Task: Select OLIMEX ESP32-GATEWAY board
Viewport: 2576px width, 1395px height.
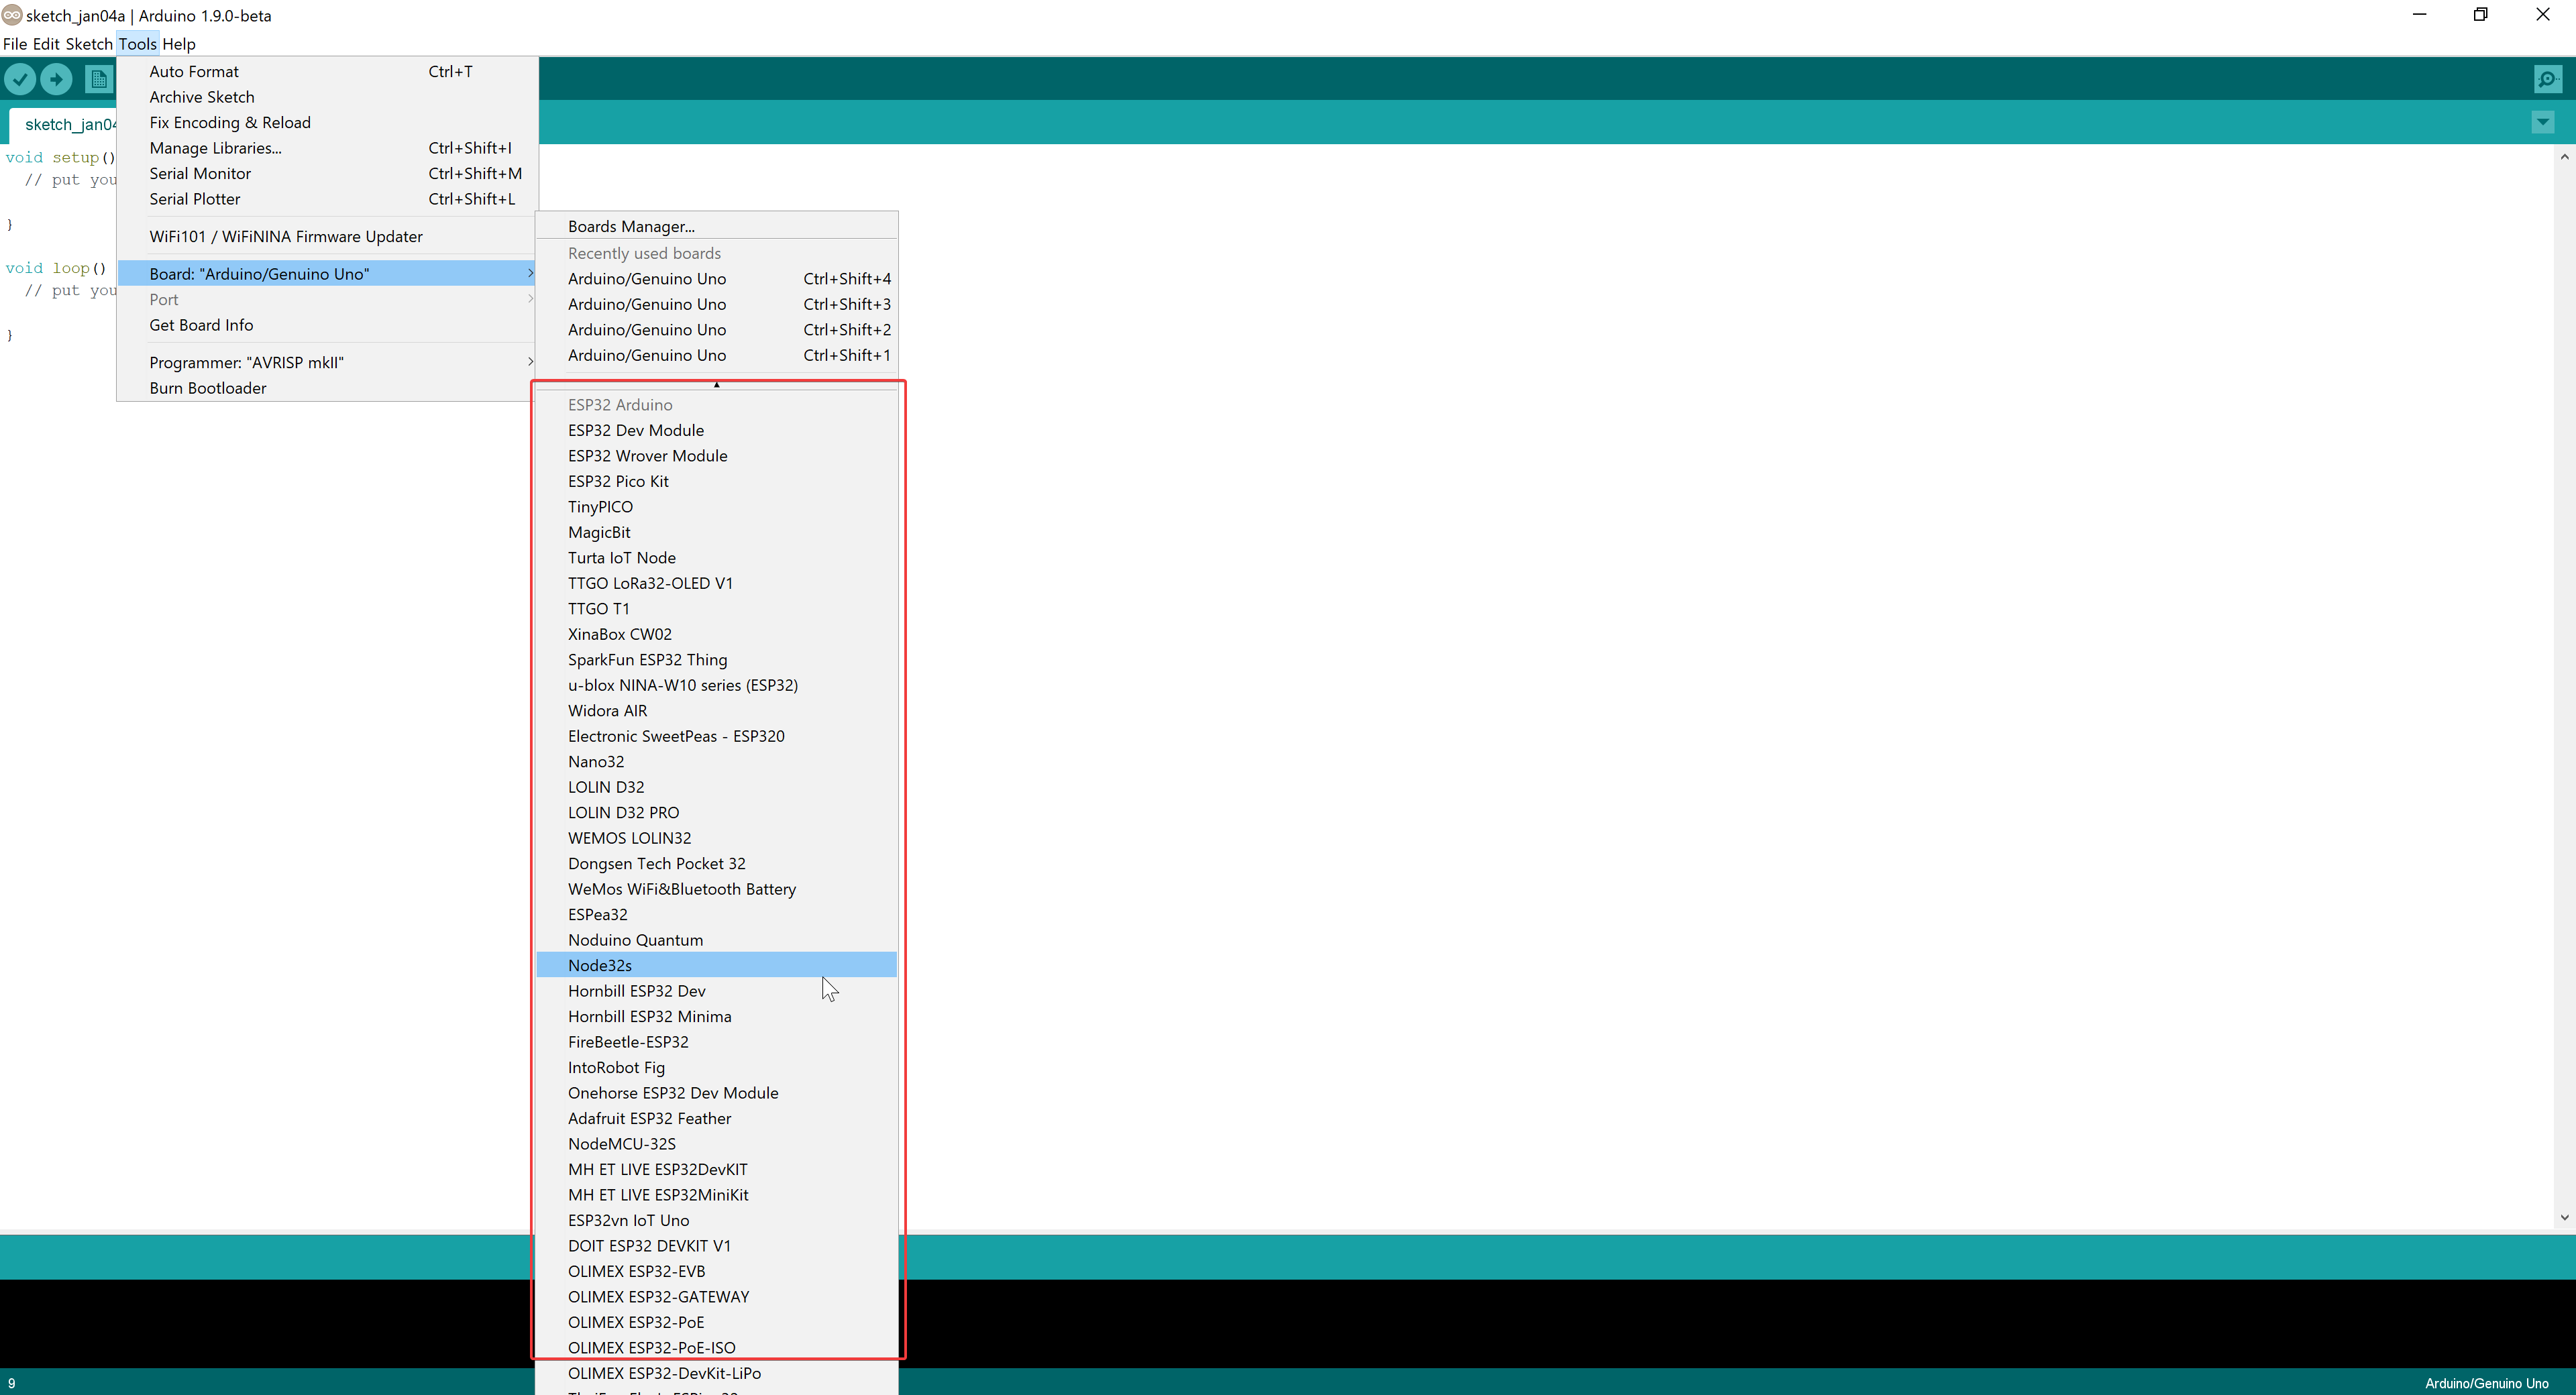Action: click(716, 1297)
